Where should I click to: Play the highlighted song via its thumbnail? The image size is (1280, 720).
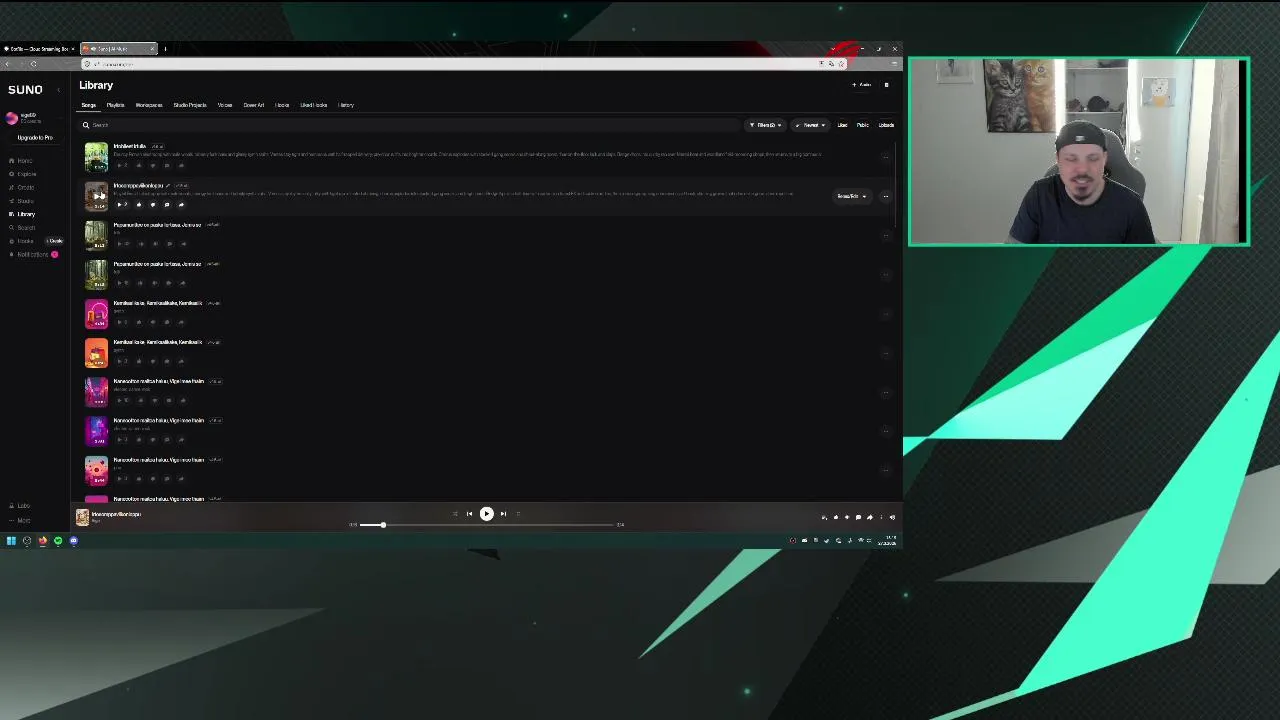tap(96, 196)
